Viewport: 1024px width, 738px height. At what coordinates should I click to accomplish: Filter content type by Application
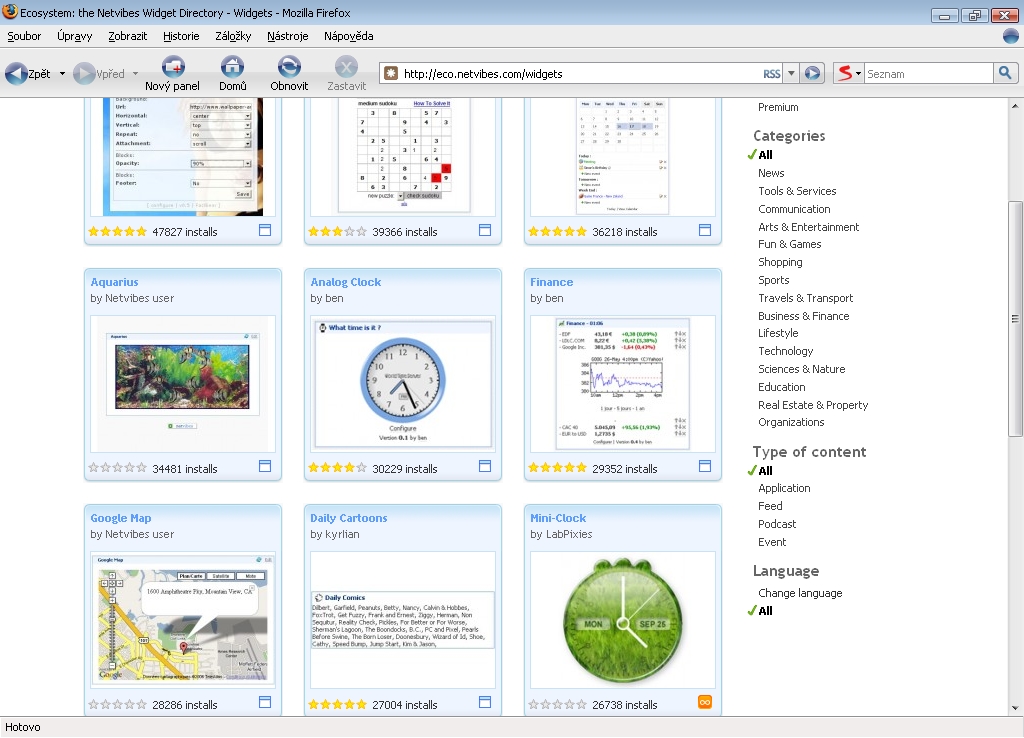[x=784, y=488]
